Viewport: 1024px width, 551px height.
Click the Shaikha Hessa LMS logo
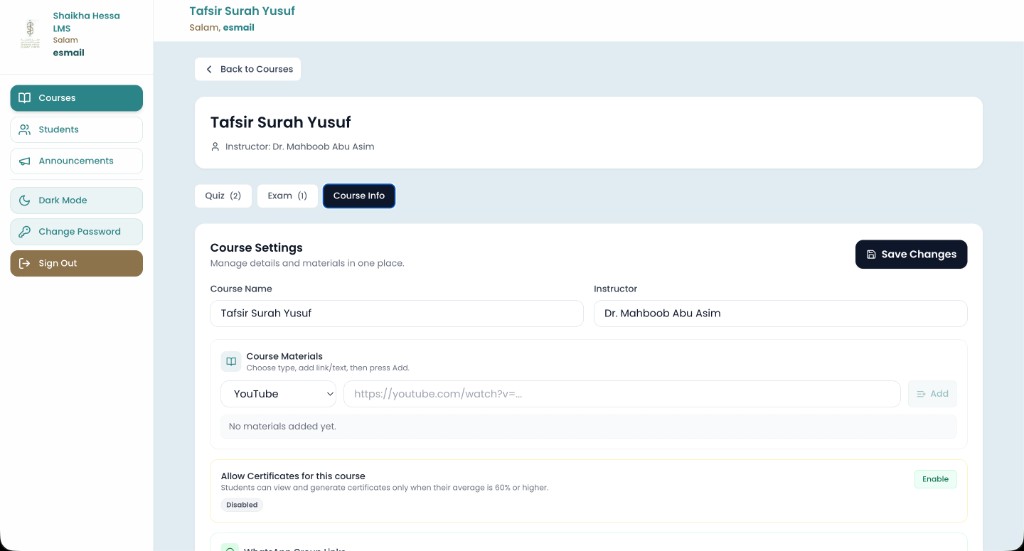tap(30, 34)
